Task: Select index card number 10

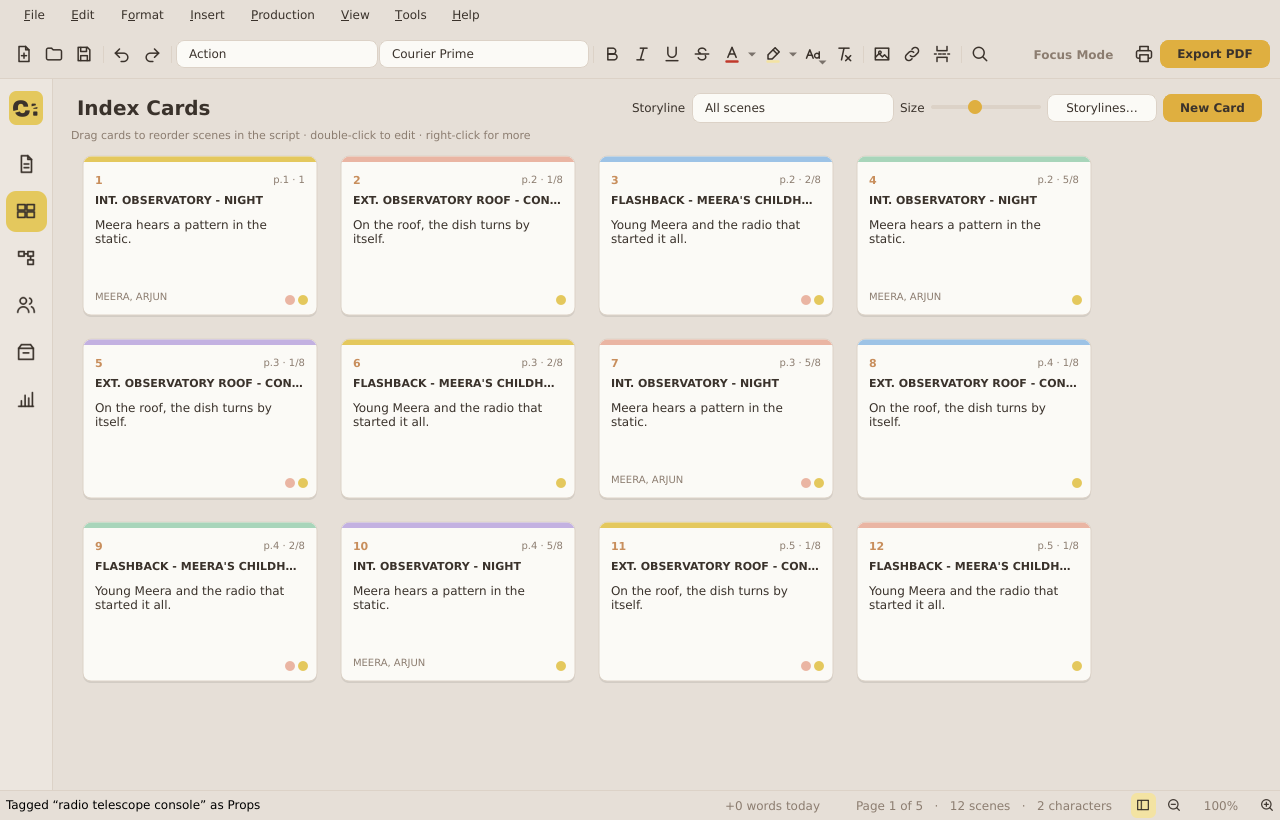Action: point(458,602)
